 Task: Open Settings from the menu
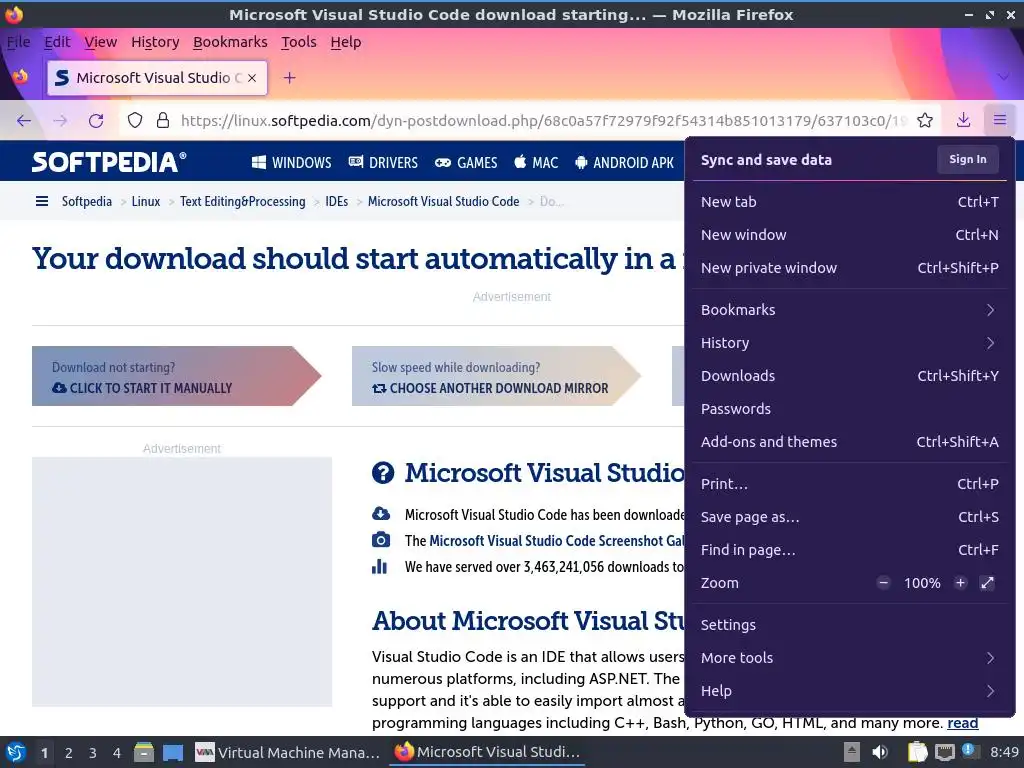[x=850, y=624]
